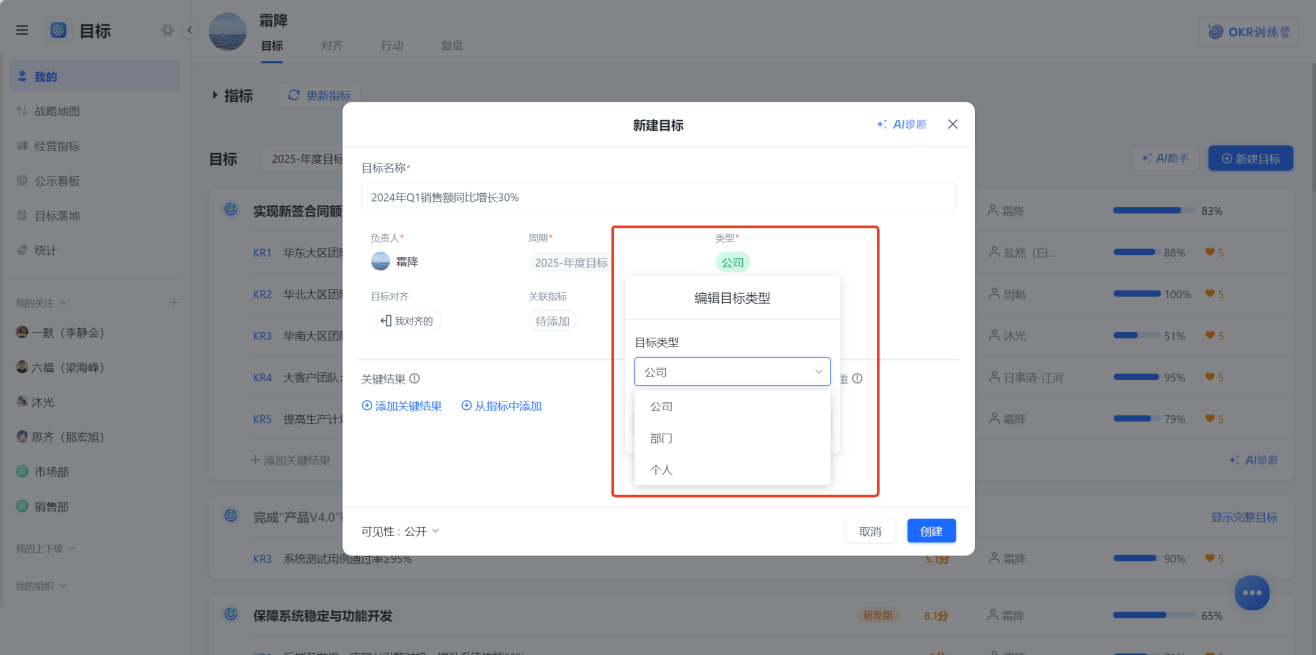The image size is (1316, 655).
Task: Expand the 指标 section triangle
Action: click(215, 95)
